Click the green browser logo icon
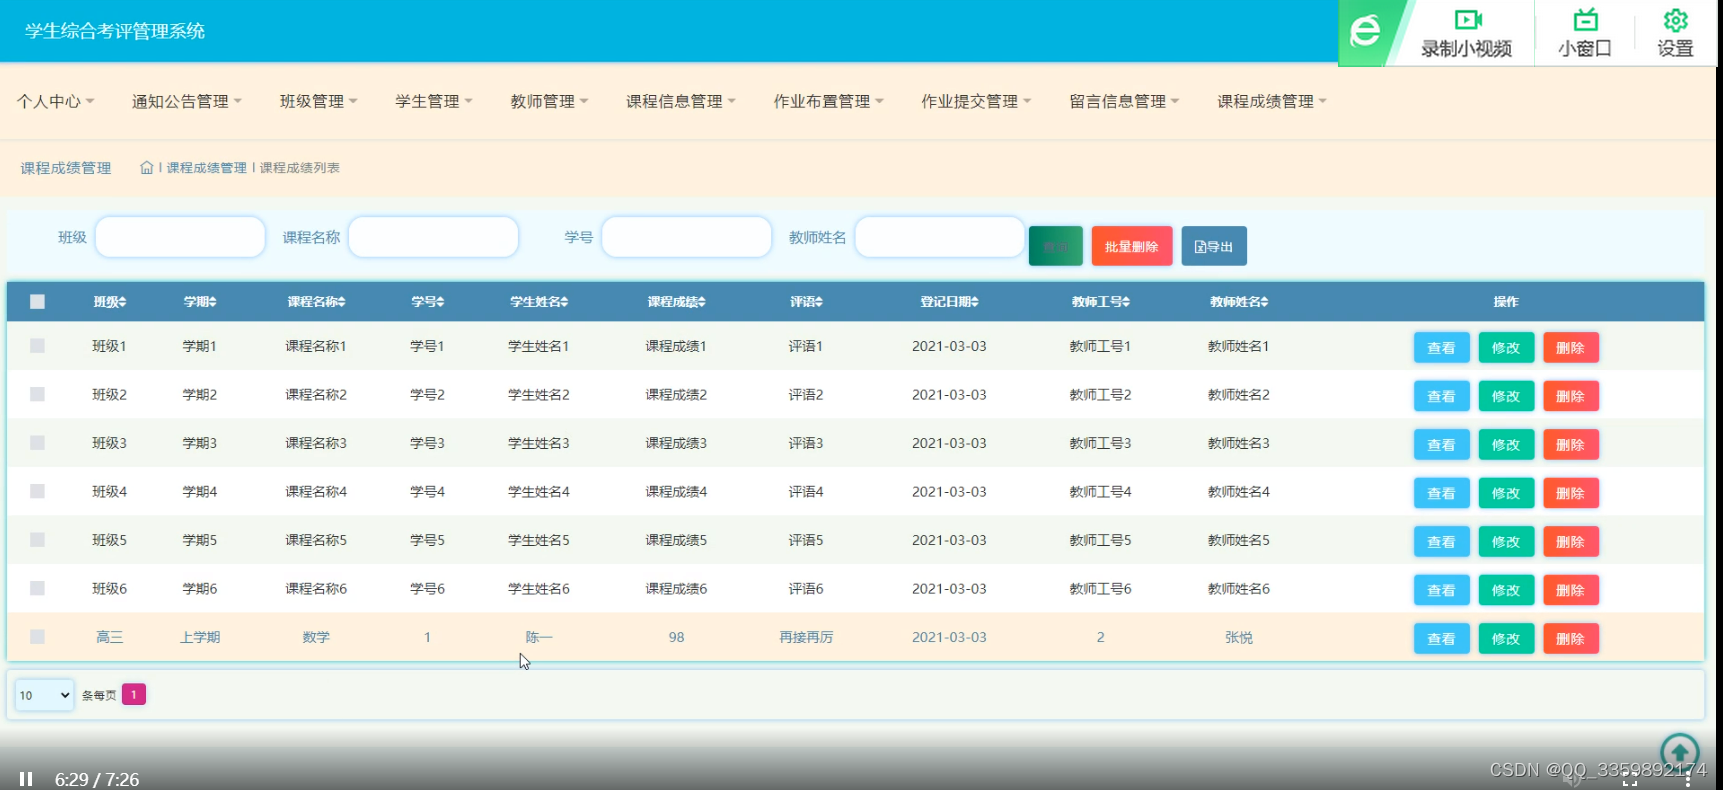This screenshot has width=1723, height=790. [1364, 32]
